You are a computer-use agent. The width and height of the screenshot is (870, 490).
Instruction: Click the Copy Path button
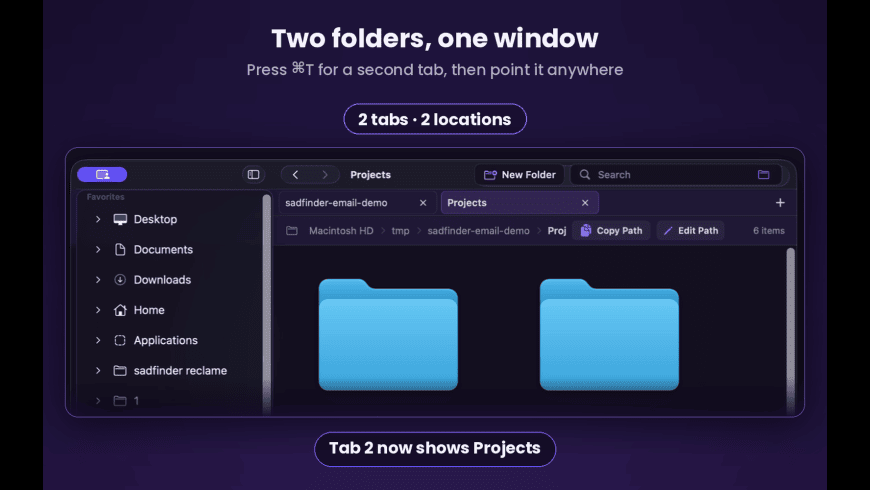(611, 230)
